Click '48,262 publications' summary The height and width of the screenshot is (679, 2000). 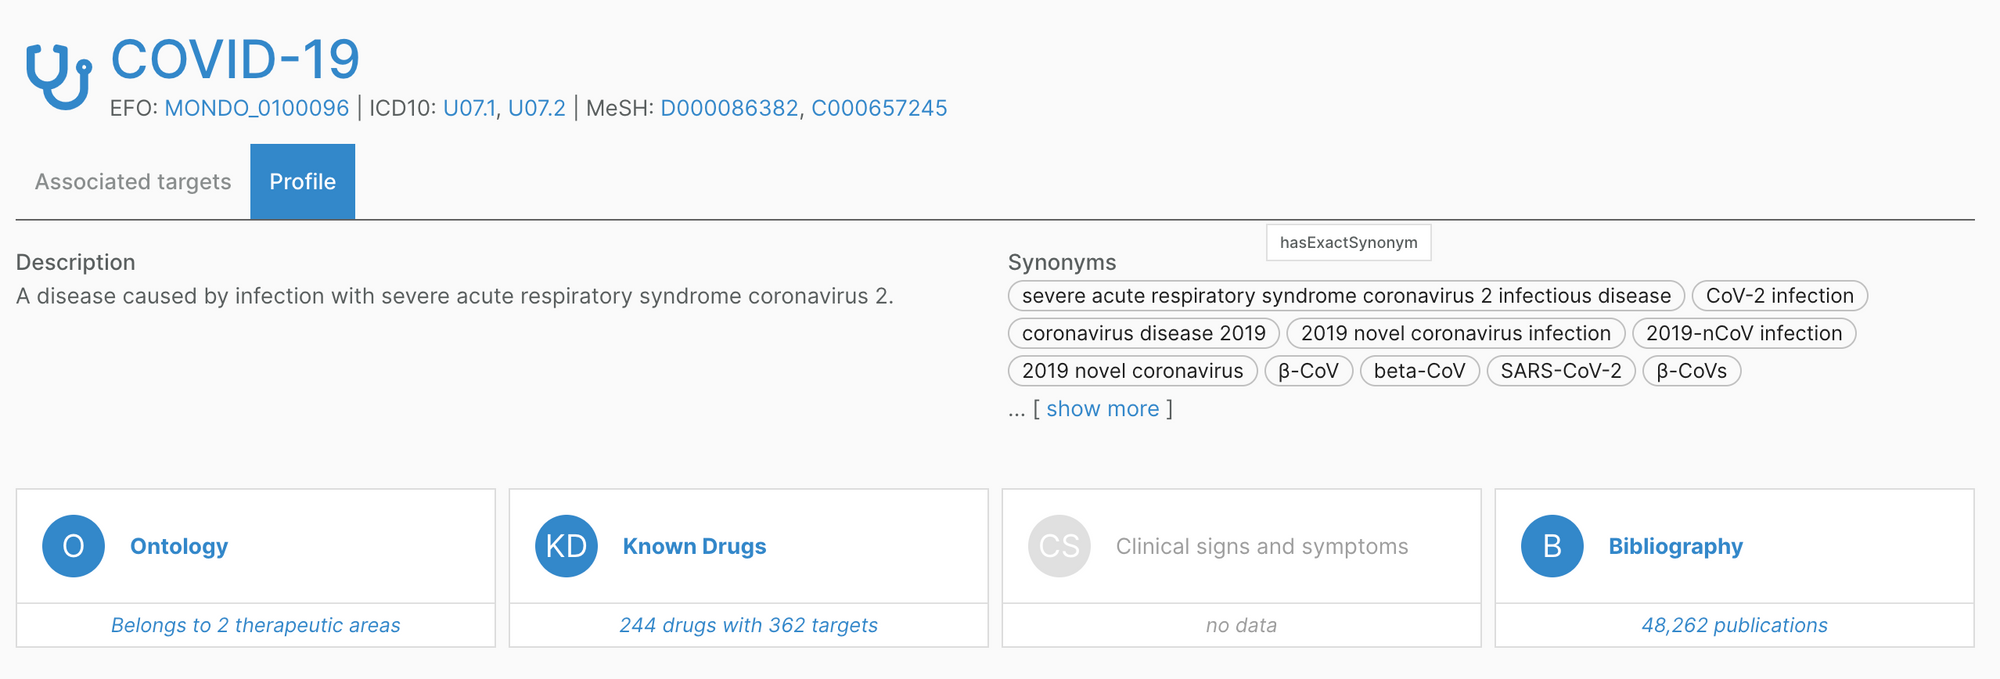click(x=1734, y=625)
